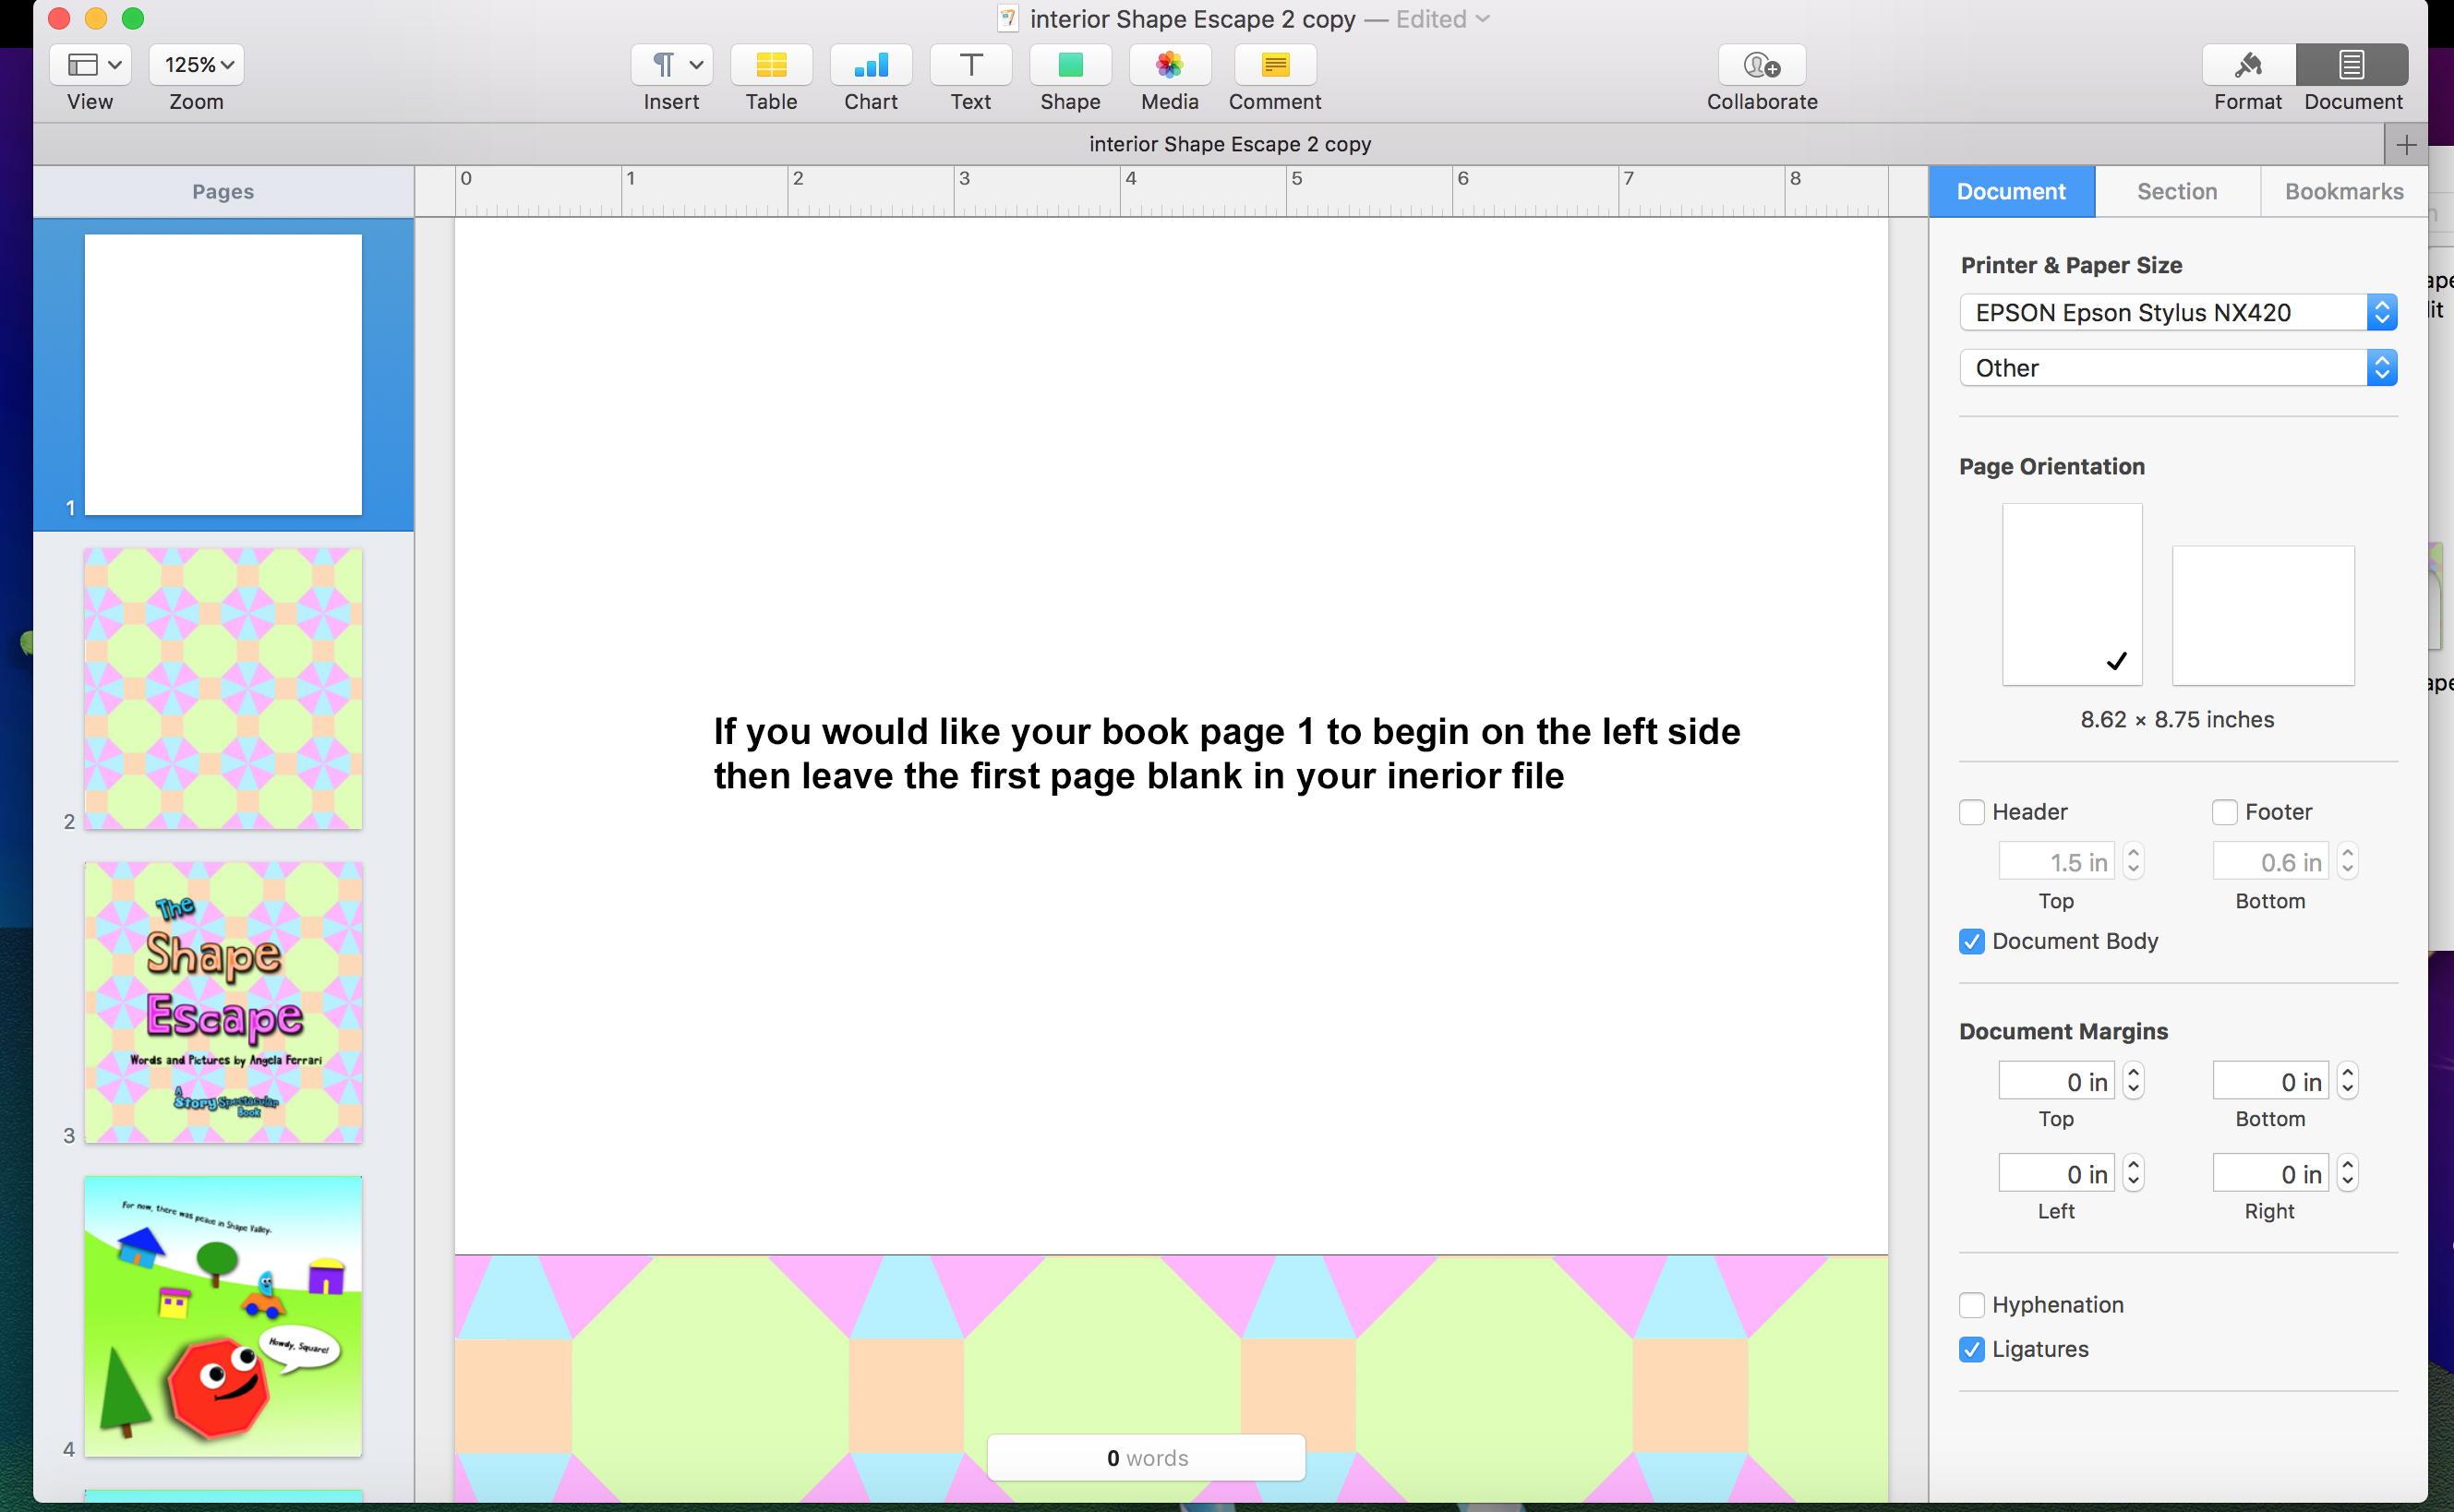Switch to the Section tab

coord(2177,191)
